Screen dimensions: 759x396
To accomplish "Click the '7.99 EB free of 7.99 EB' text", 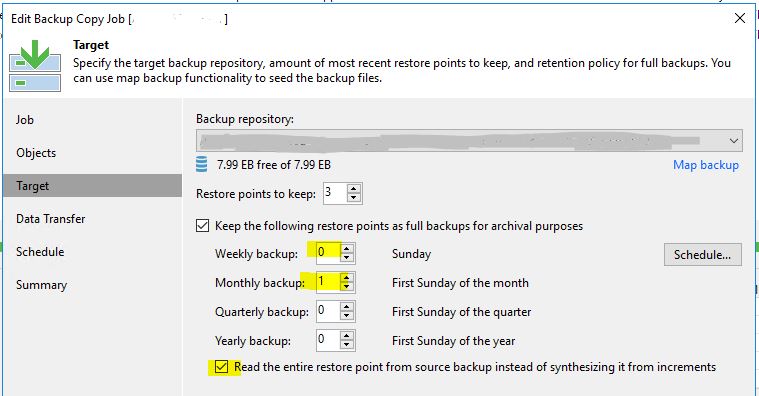I will pyautogui.click(x=273, y=165).
